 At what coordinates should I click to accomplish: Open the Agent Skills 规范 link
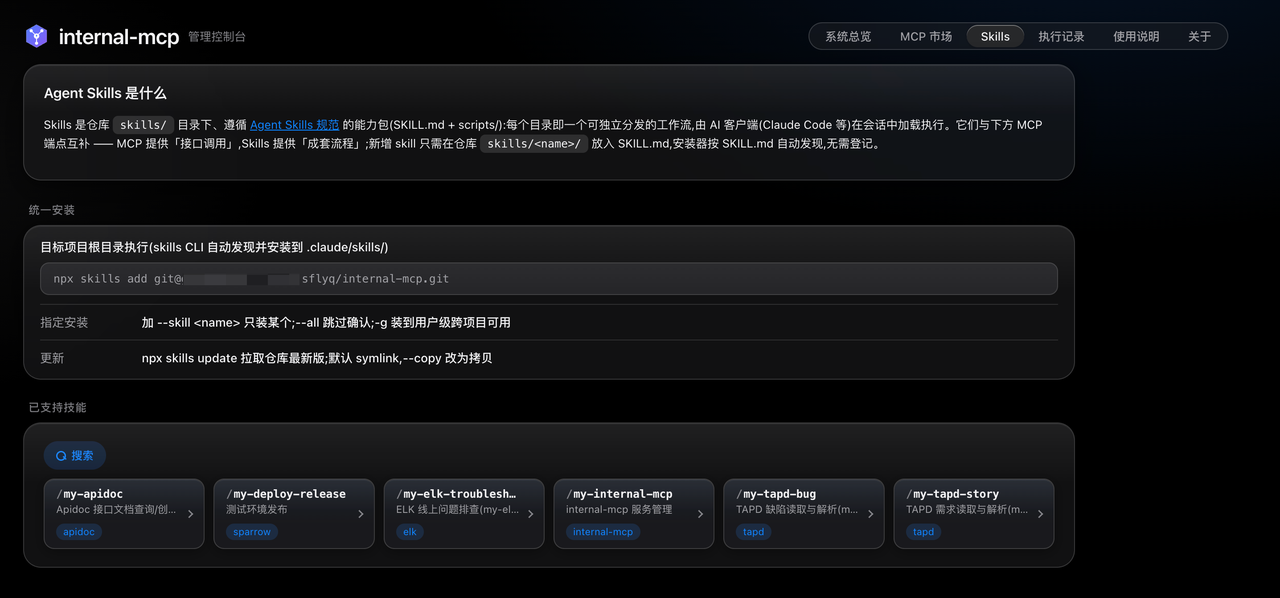coord(294,125)
